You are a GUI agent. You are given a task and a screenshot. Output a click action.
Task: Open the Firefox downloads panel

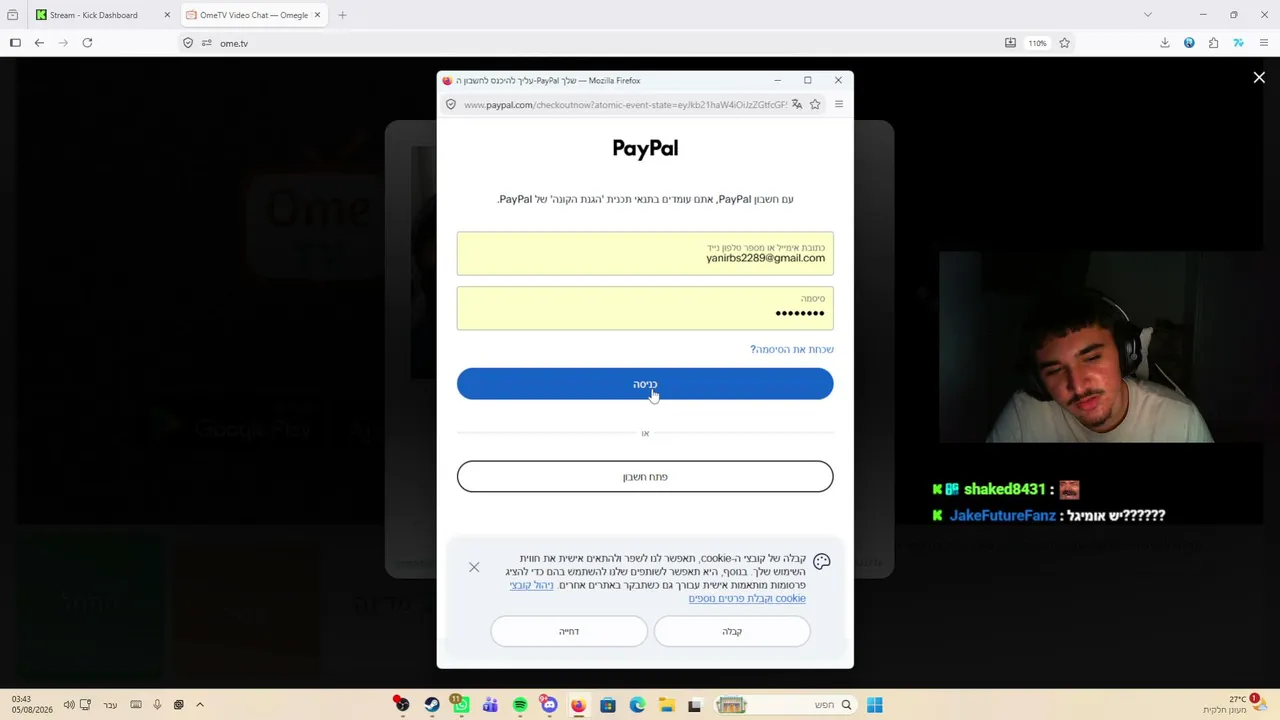coord(1165,43)
